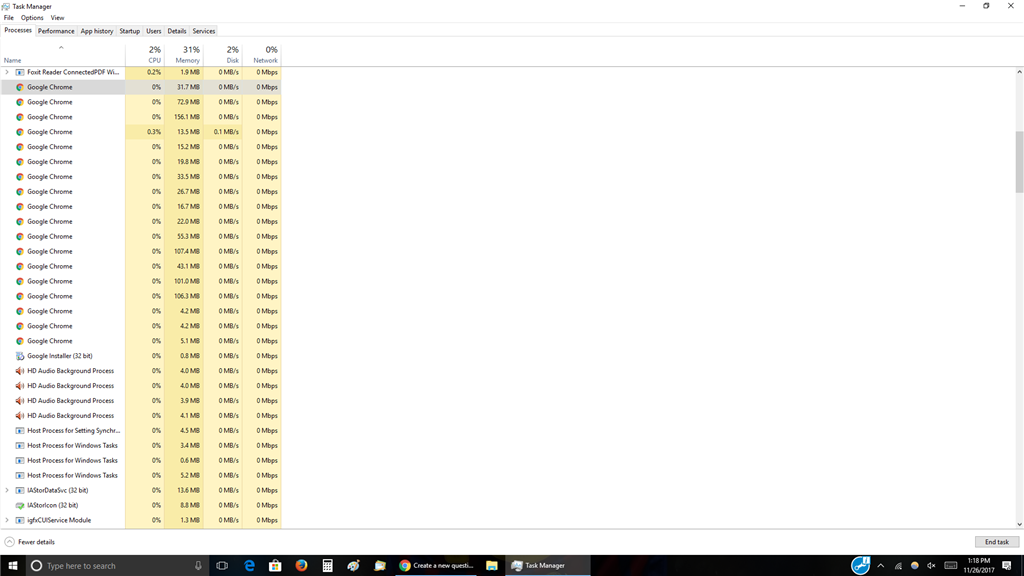Sort processes by CPU column
The width and height of the screenshot is (1024, 576).
pyautogui.click(x=145, y=54)
